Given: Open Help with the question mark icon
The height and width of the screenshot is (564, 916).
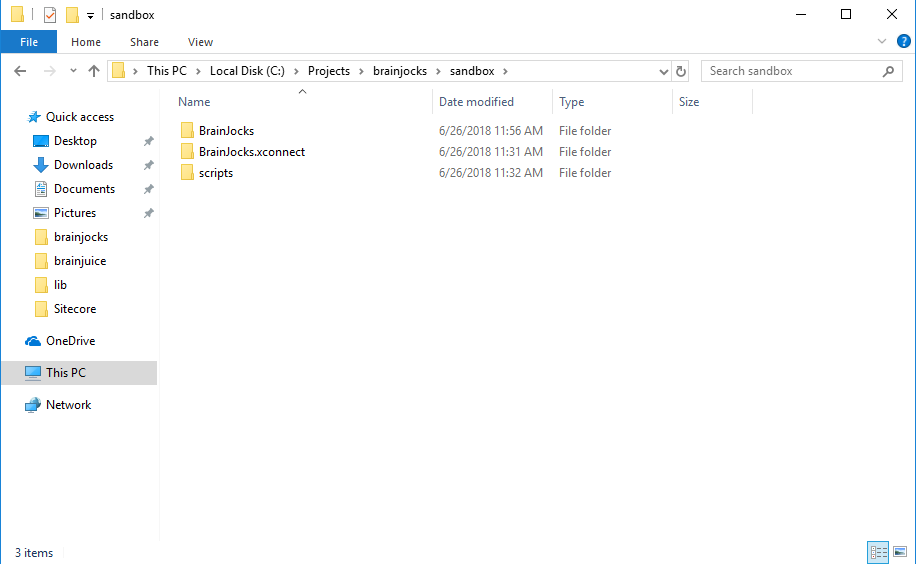Looking at the screenshot, I should pyautogui.click(x=904, y=41).
